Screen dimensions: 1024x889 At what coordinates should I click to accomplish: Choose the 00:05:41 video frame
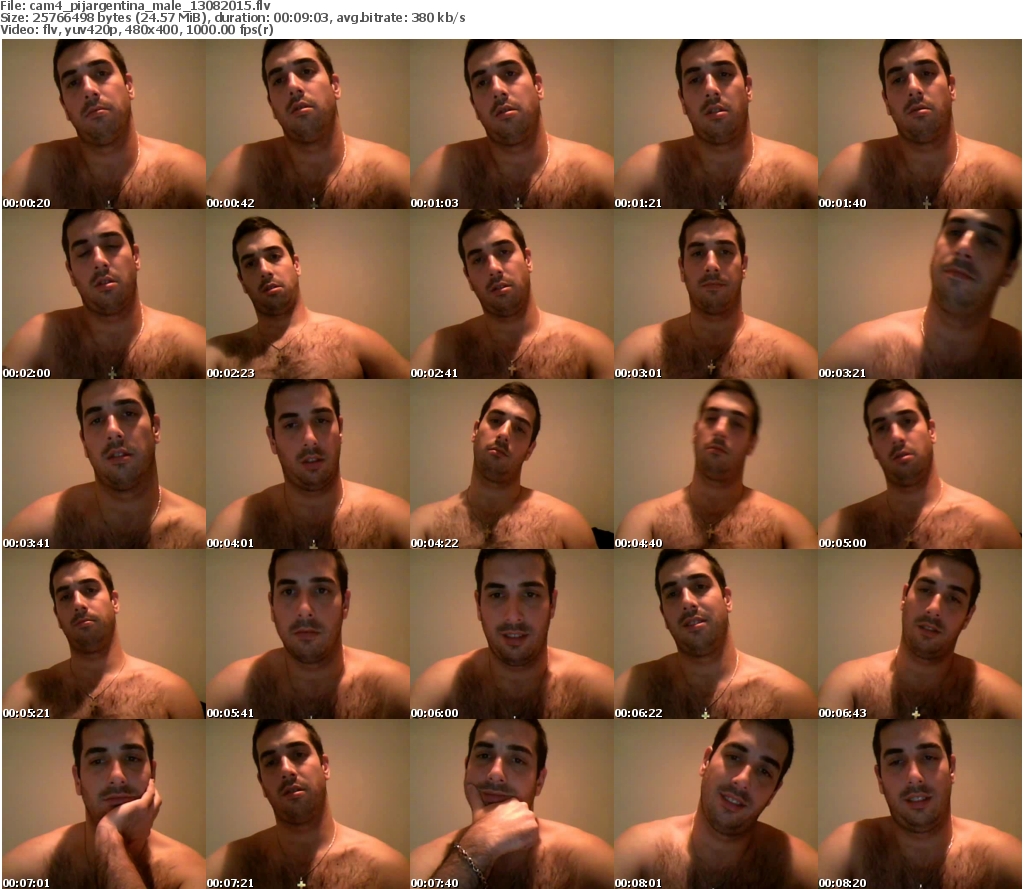[308, 634]
